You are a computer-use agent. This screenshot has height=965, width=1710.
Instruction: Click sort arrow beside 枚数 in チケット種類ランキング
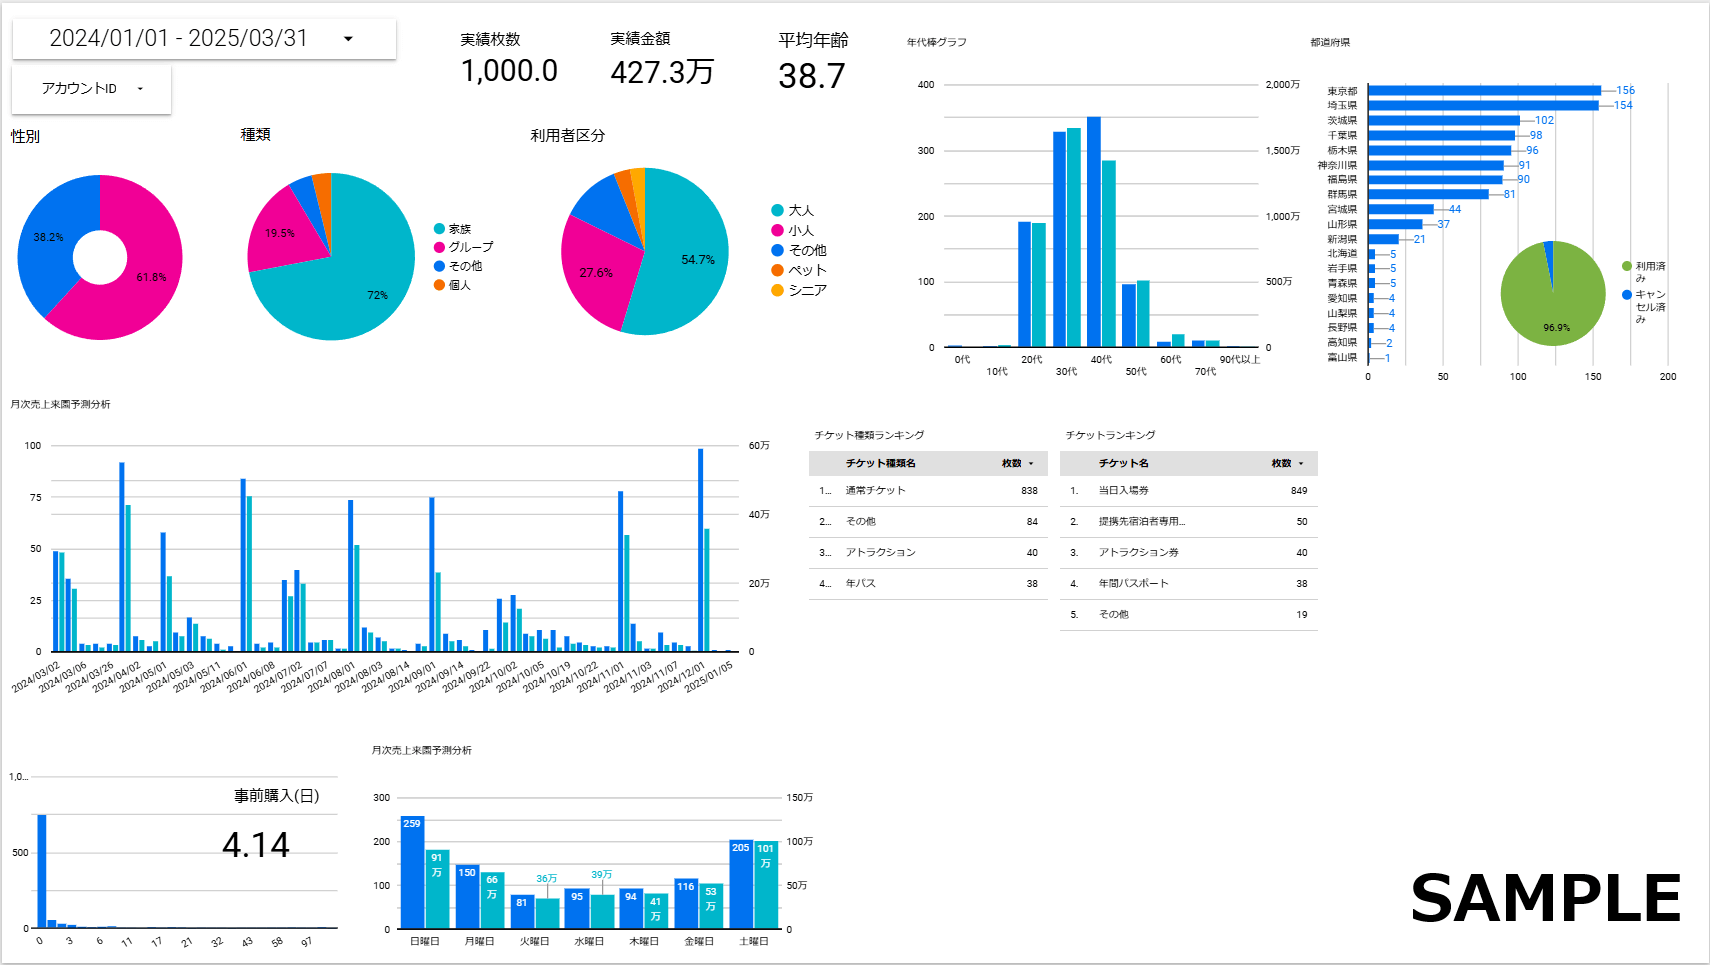coord(1031,464)
